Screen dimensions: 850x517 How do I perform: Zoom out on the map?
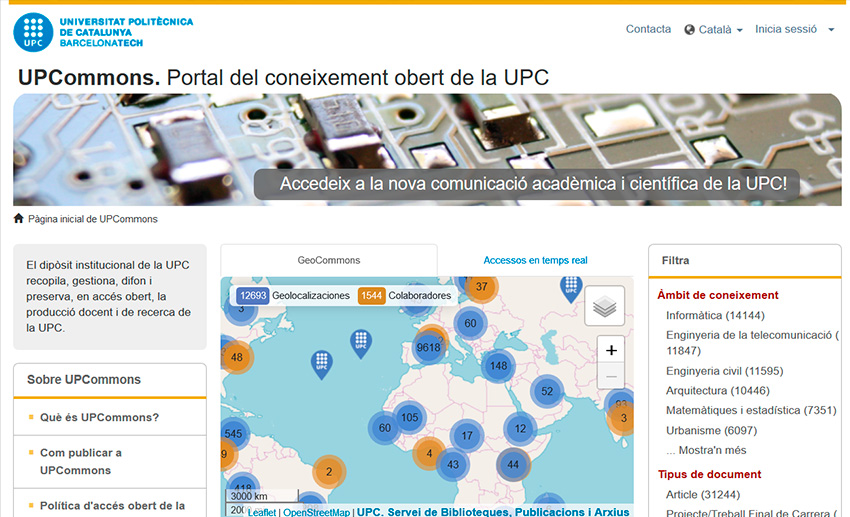coord(611,377)
